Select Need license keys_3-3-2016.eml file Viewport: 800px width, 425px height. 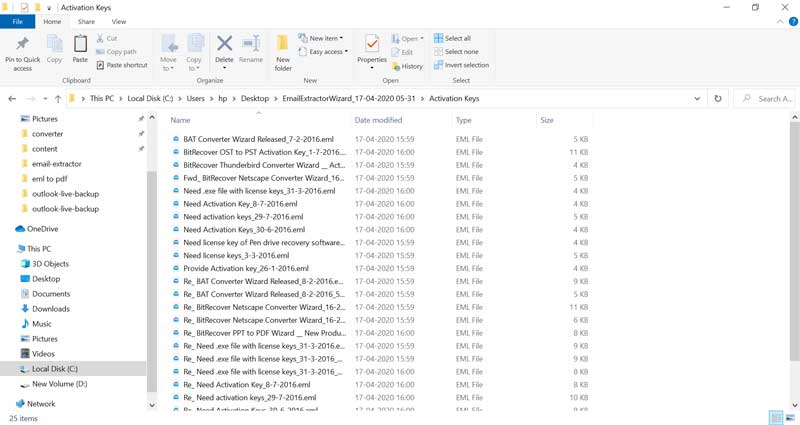236,255
